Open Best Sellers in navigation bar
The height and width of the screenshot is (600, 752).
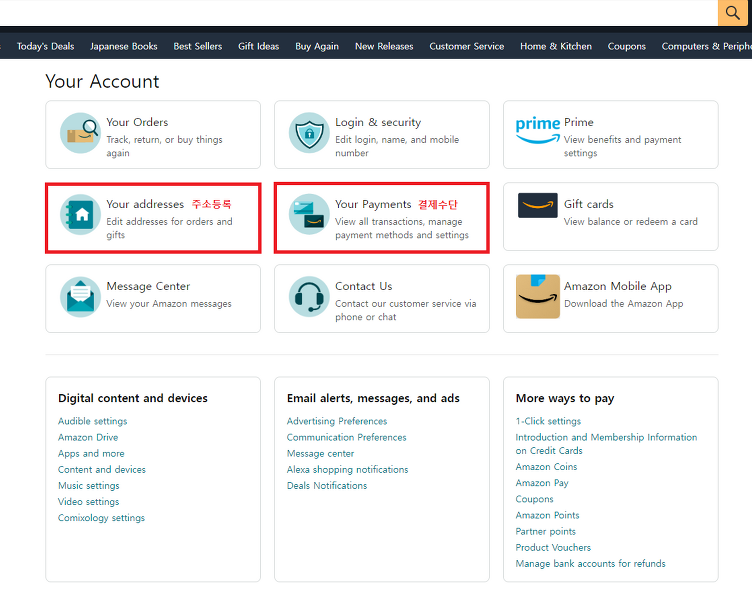pos(198,47)
